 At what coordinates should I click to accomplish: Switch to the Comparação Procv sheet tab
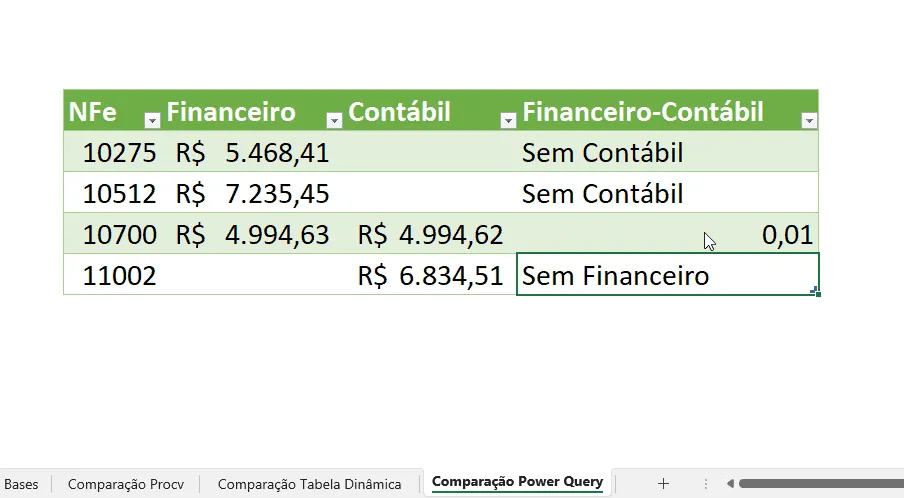point(126,484)
